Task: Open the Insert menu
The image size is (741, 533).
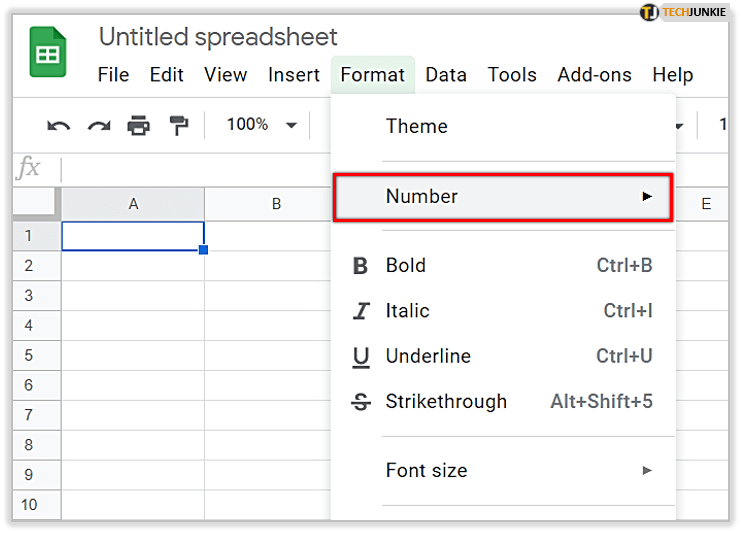Action: click(294, 75)
